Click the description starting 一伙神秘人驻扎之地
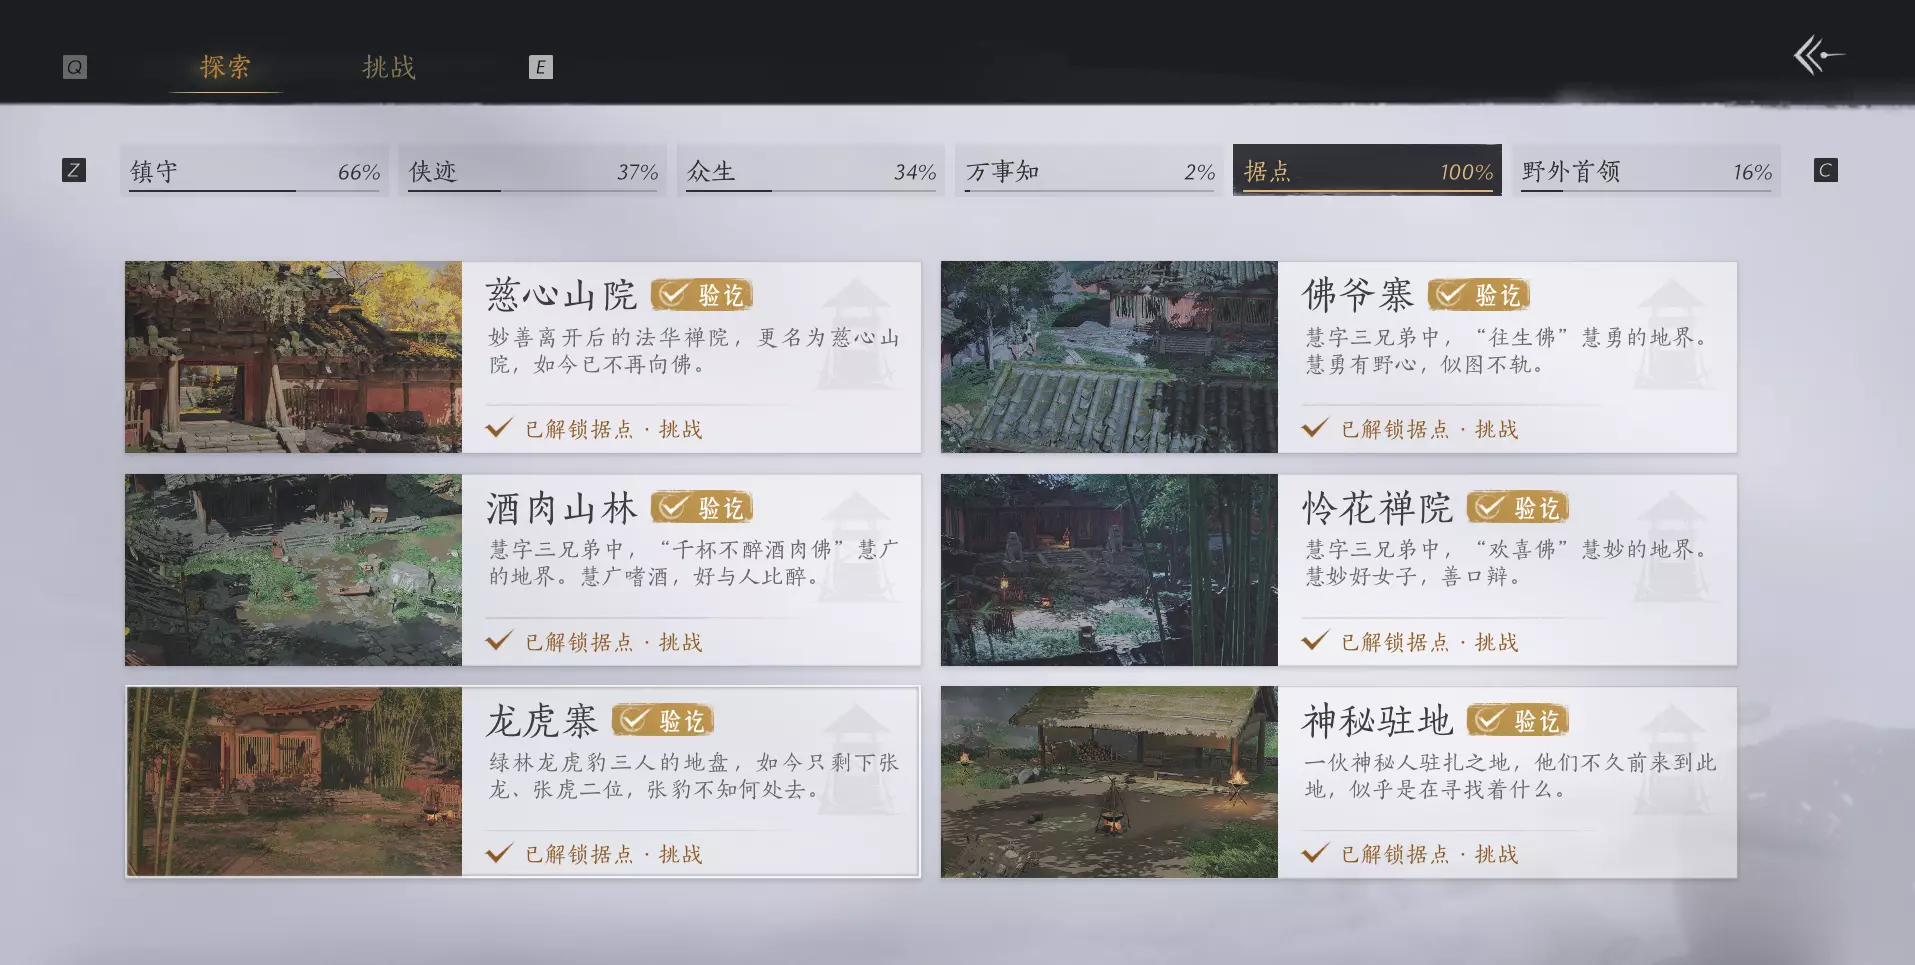Screen dimensions: 1915x965 tap(1510, 776)
